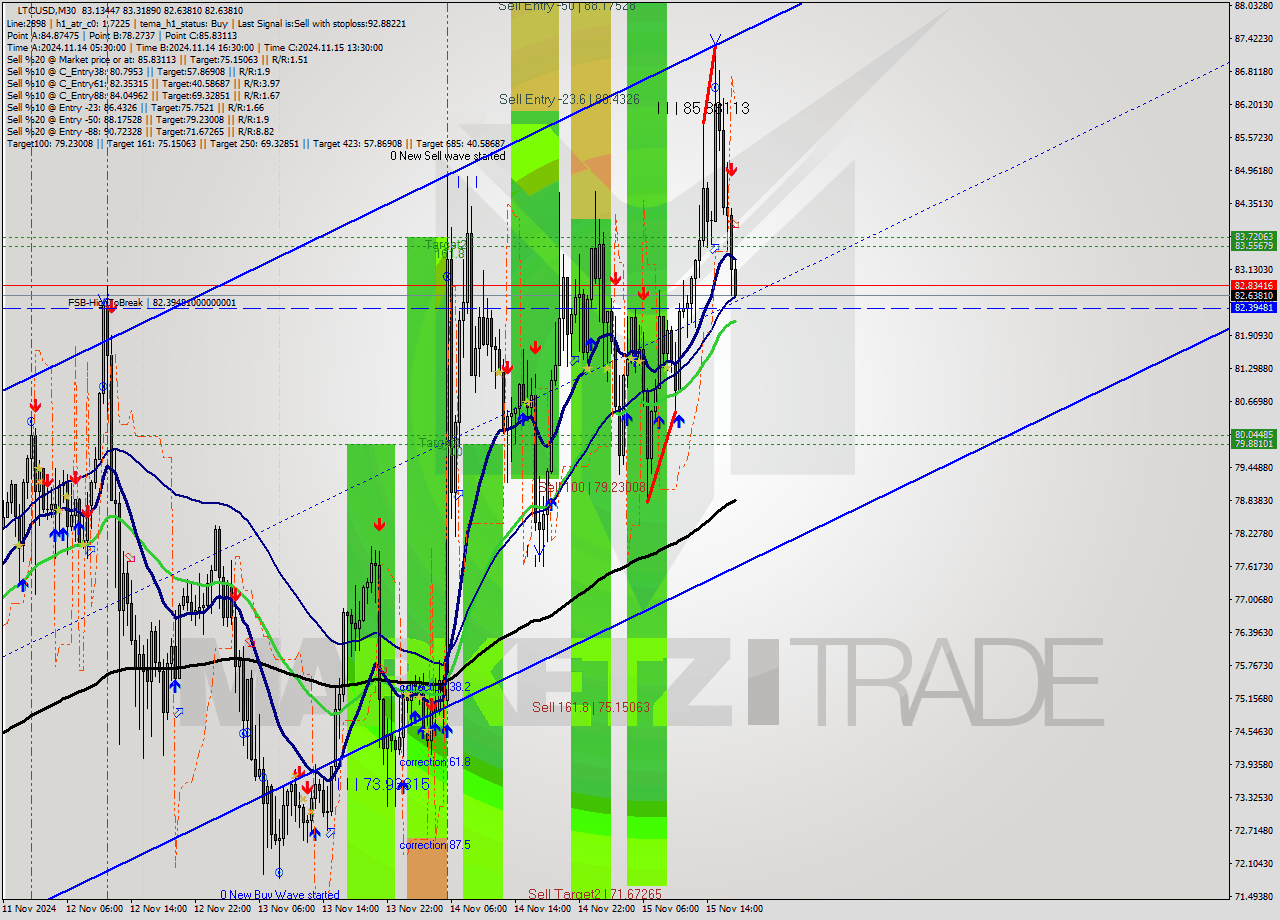
Task: Click the 'correction 38.2' label
Action: click(x=435, y=687)
